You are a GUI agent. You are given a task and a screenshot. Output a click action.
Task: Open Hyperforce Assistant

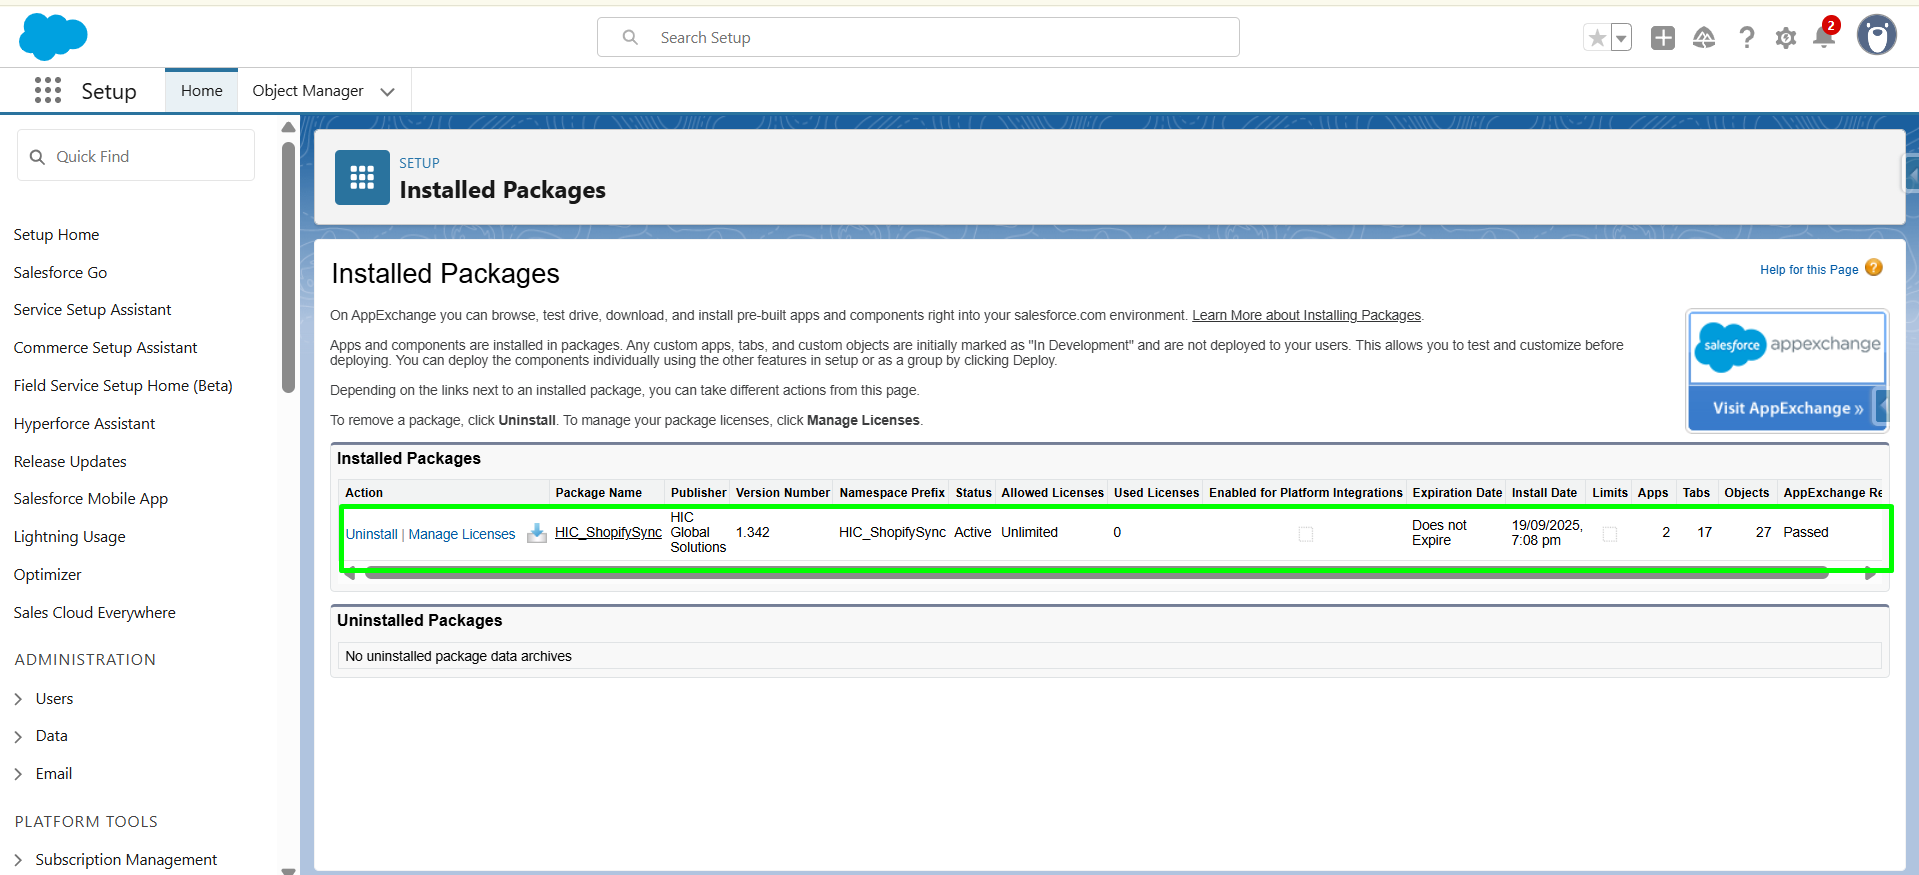point(84,424)
